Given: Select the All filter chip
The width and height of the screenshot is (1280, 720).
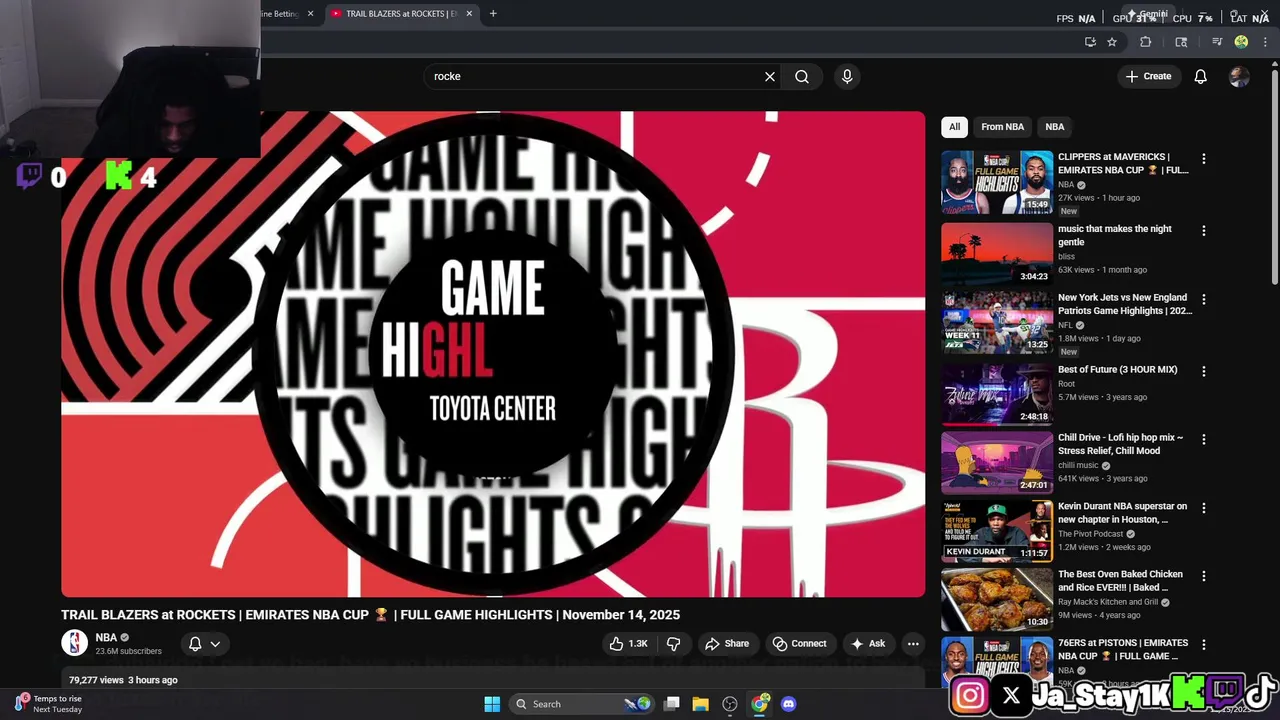Looking at the screenshot, I should 954,127.
